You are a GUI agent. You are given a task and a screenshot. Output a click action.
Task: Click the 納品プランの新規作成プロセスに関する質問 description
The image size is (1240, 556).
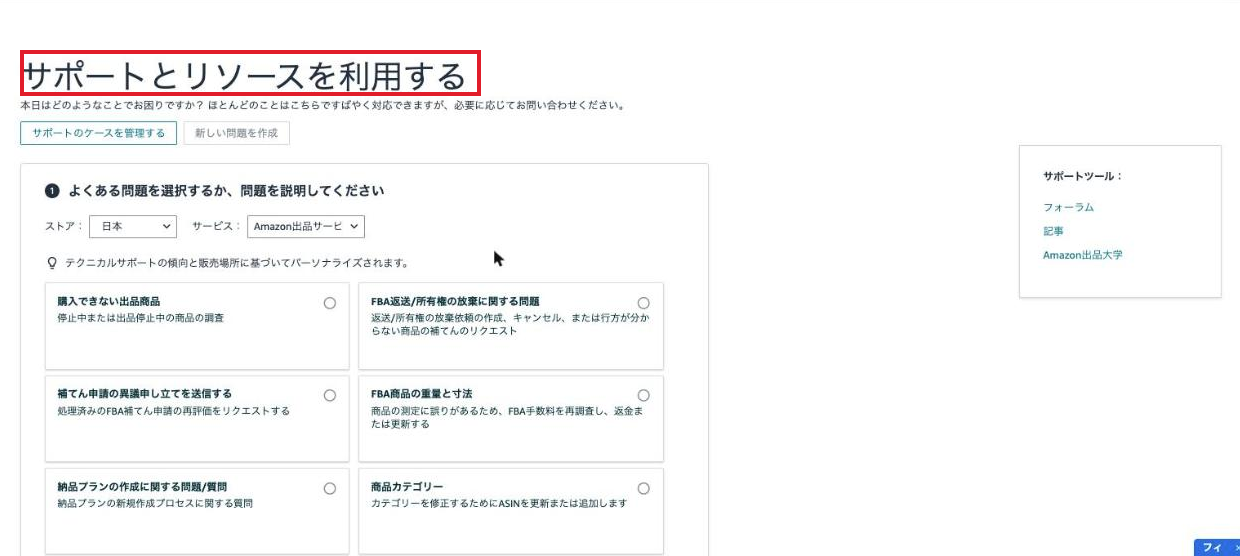pos(155,504)
